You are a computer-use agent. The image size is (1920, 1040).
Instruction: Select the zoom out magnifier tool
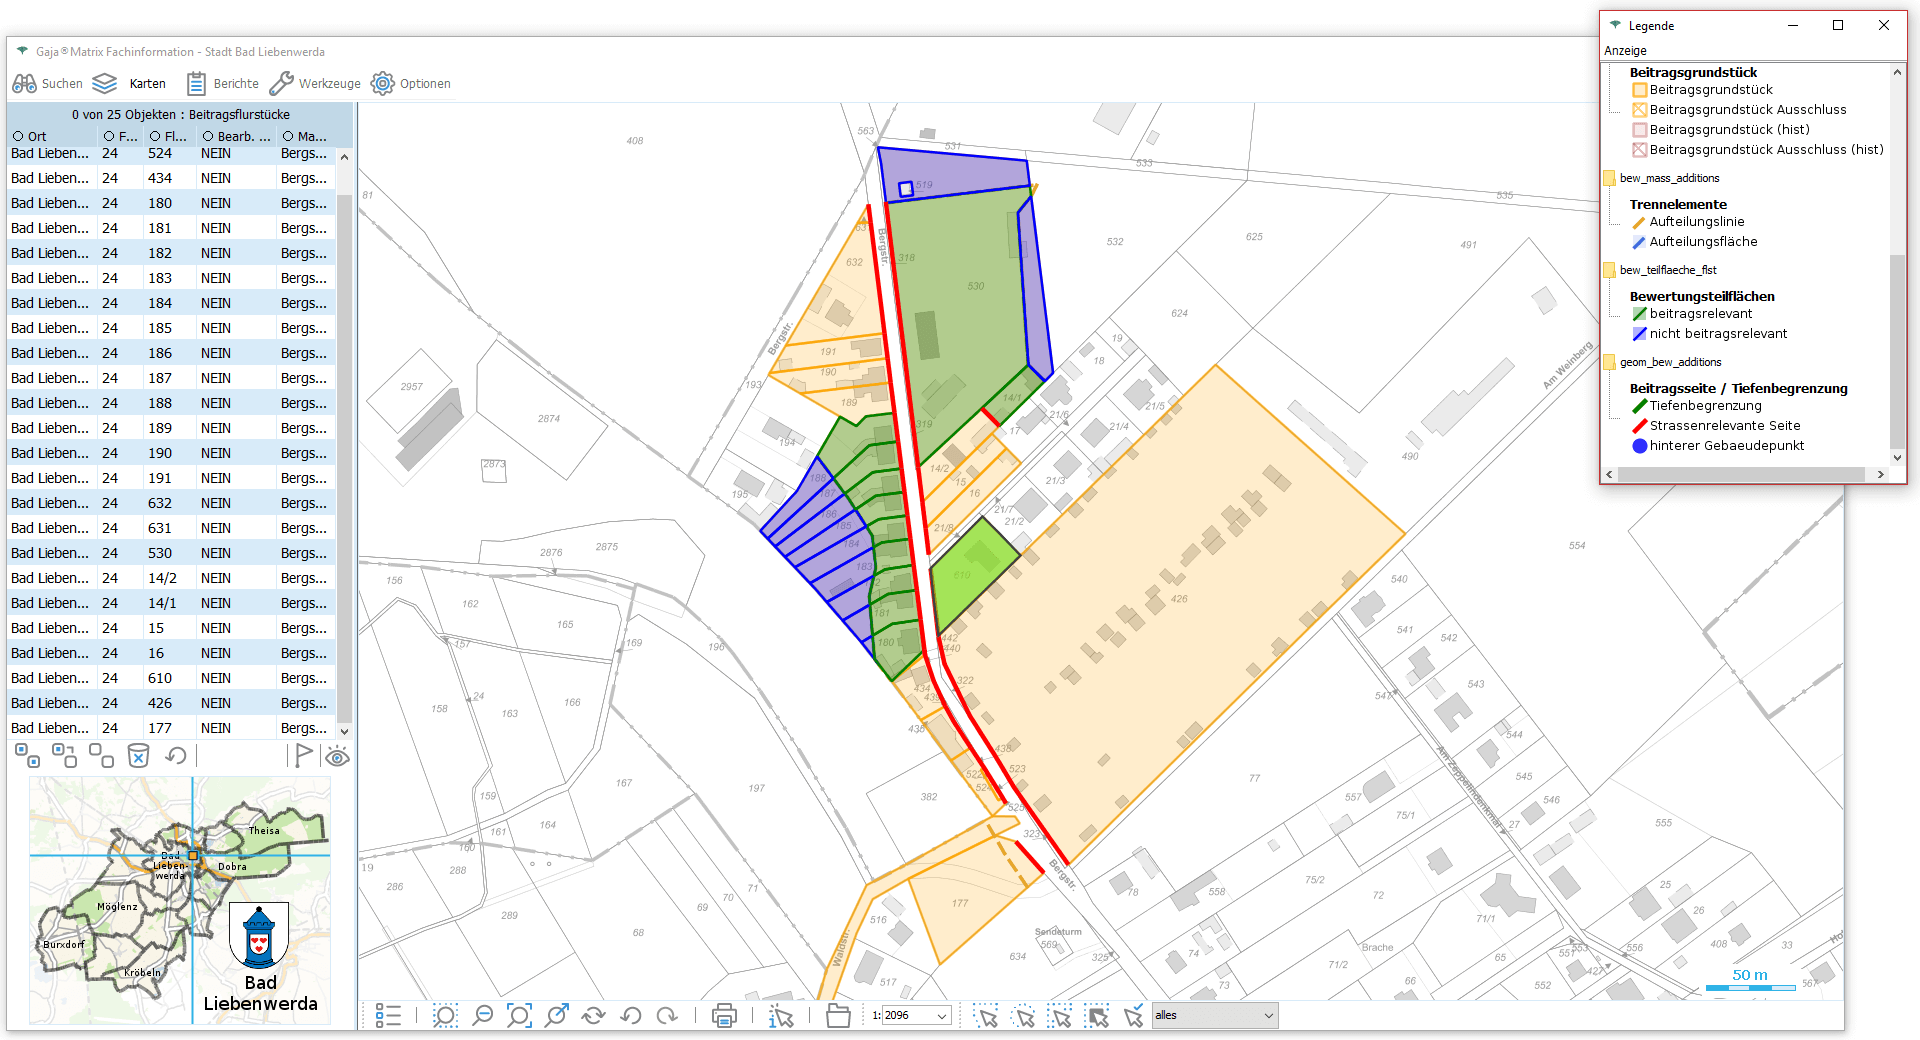[482, 1016]
